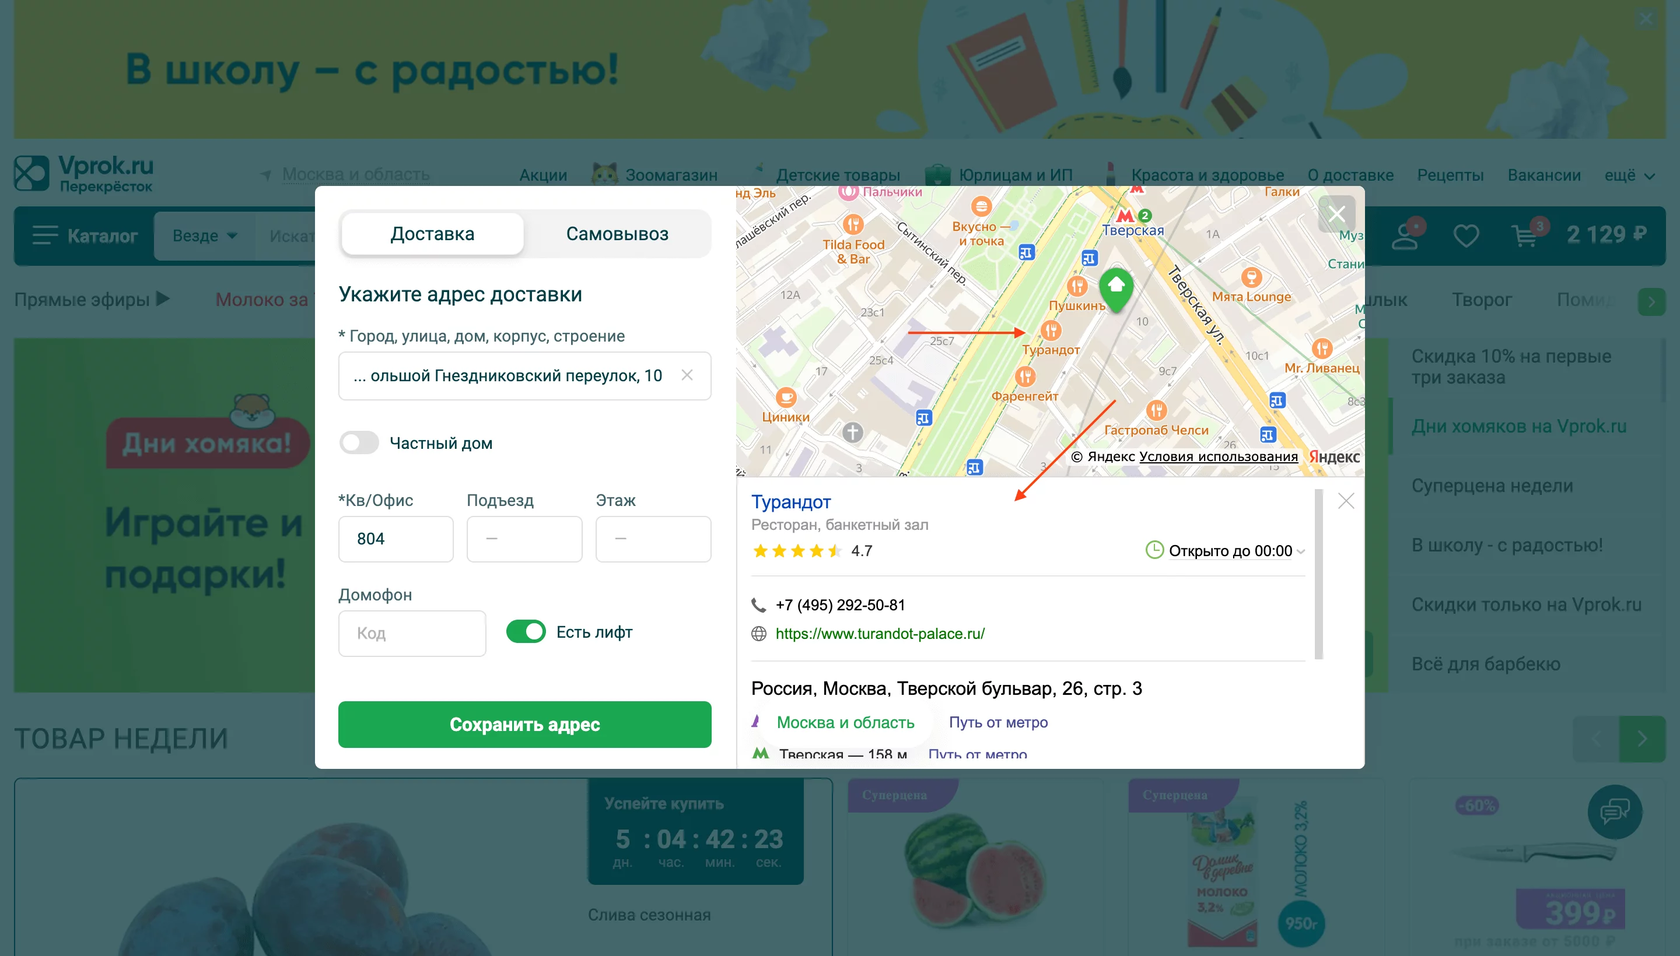Click the Каталог button
The image size is (1680, 956).
84,236
